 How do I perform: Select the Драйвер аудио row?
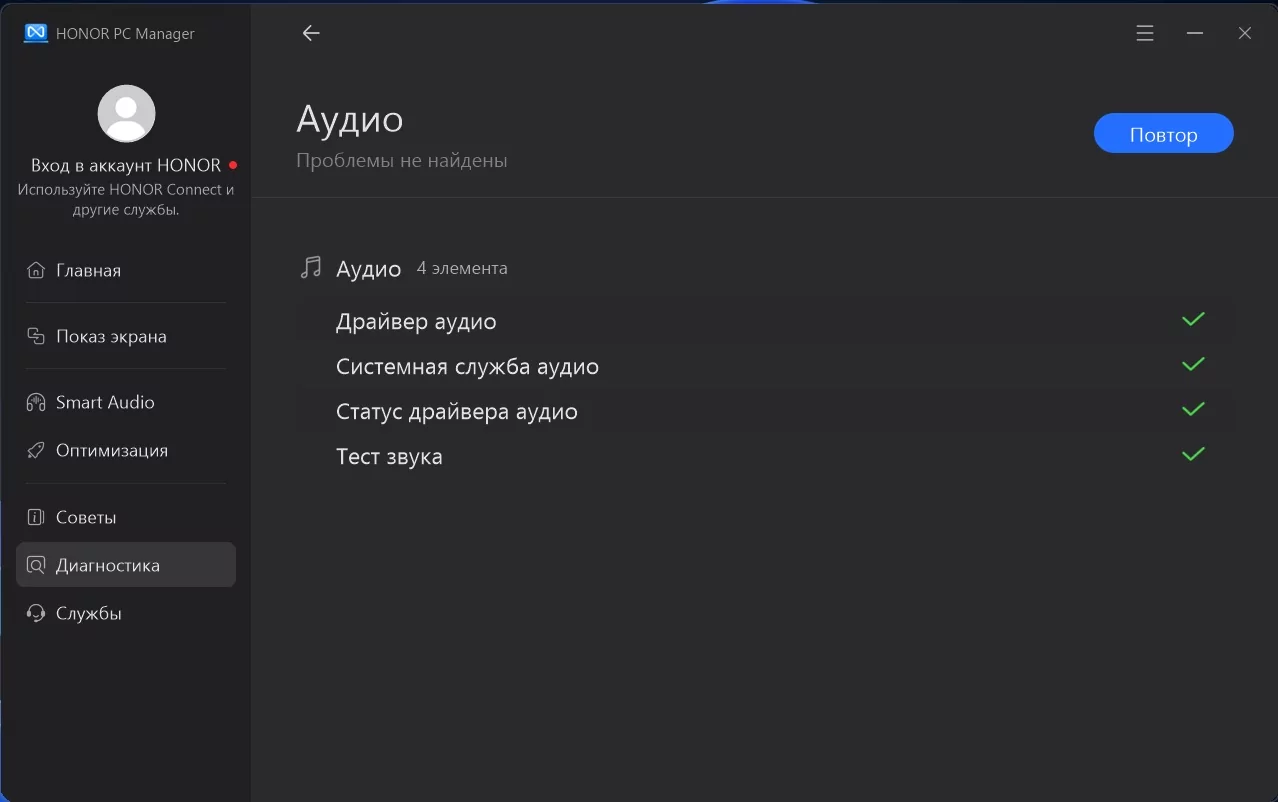coord(416,322)
